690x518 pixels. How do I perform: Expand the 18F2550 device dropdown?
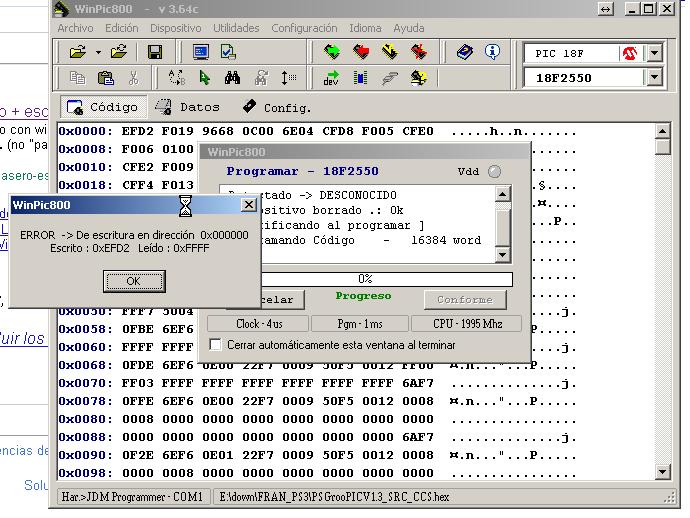654,77
